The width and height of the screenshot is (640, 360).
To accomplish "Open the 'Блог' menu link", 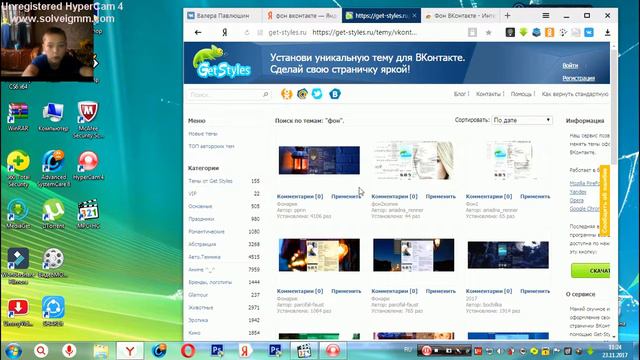I will click(x=460, y=94).
